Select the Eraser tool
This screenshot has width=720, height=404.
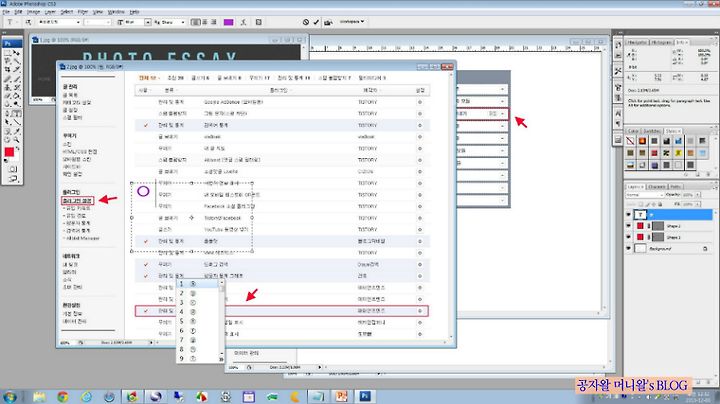8,95
